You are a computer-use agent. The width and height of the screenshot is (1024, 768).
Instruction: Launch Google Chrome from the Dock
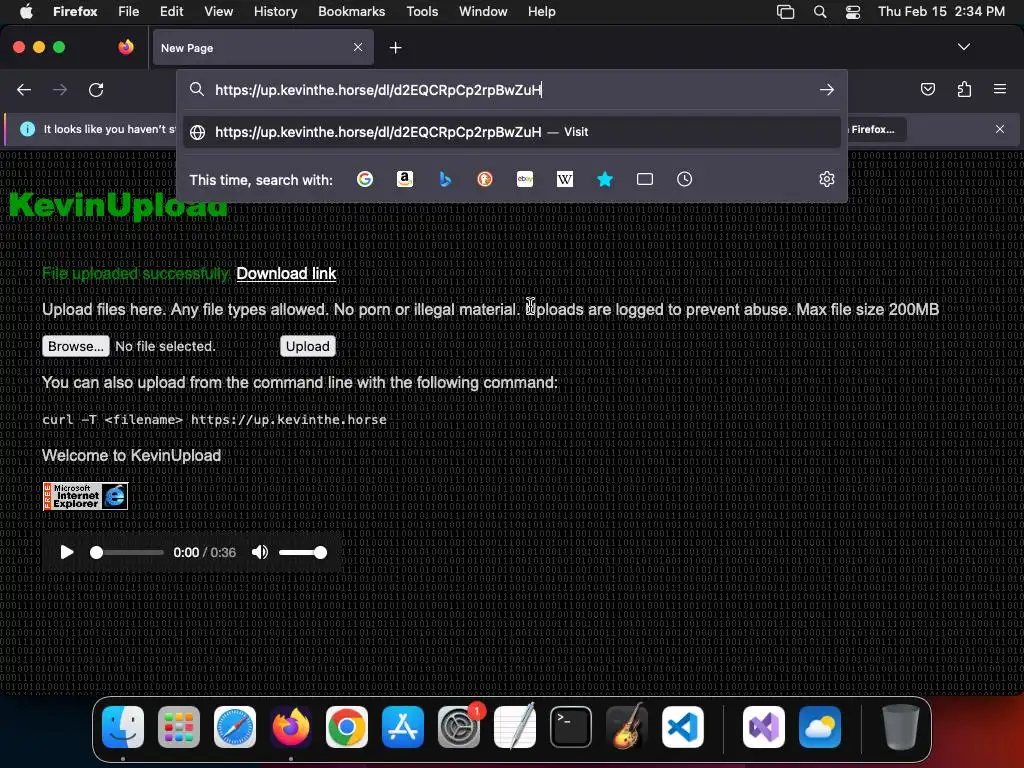point(347,727)
